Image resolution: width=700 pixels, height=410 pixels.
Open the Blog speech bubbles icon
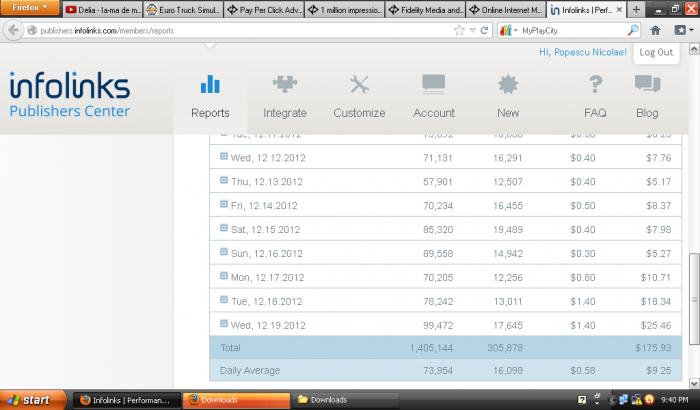coord(647,84)
